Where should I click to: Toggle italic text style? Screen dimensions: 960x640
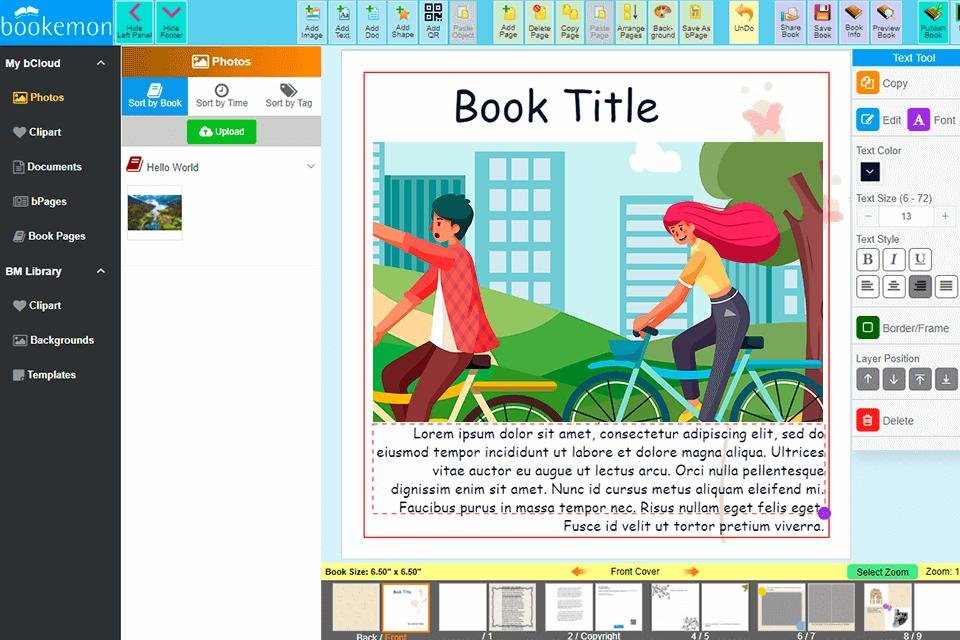[893, 260]
